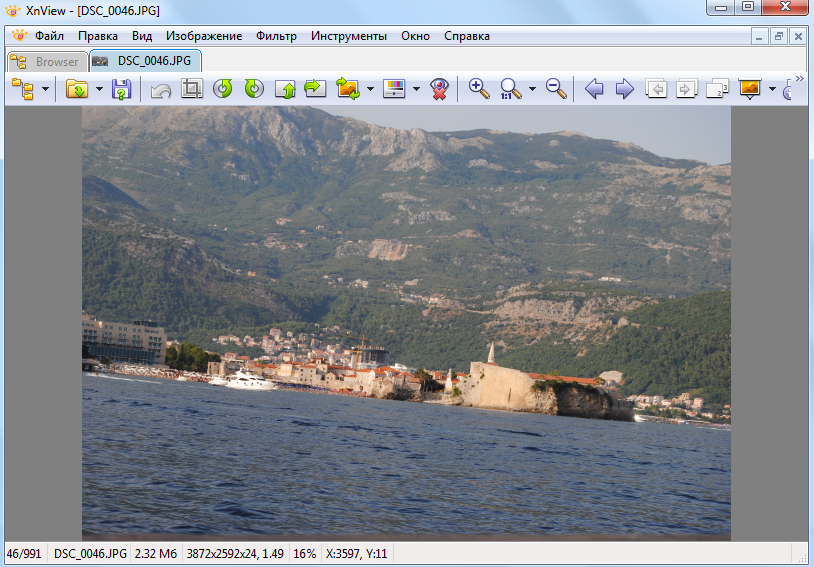Flip image vertically icon
The height and width of the screenshot is (567, 814).
285,89
